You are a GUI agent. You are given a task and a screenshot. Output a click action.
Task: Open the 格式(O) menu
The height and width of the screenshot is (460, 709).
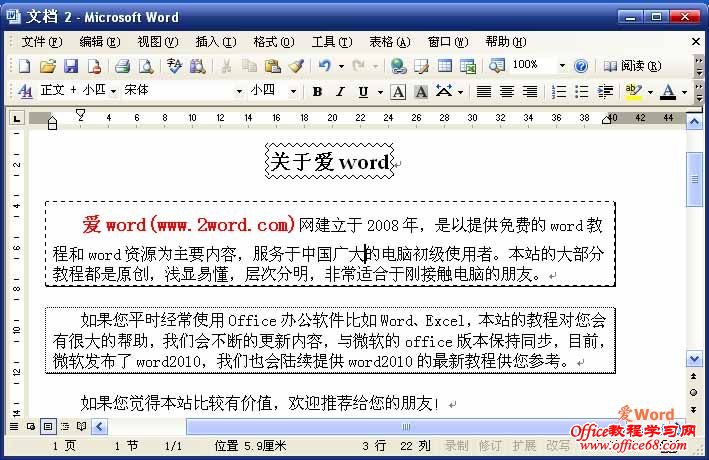pos(274,42)
